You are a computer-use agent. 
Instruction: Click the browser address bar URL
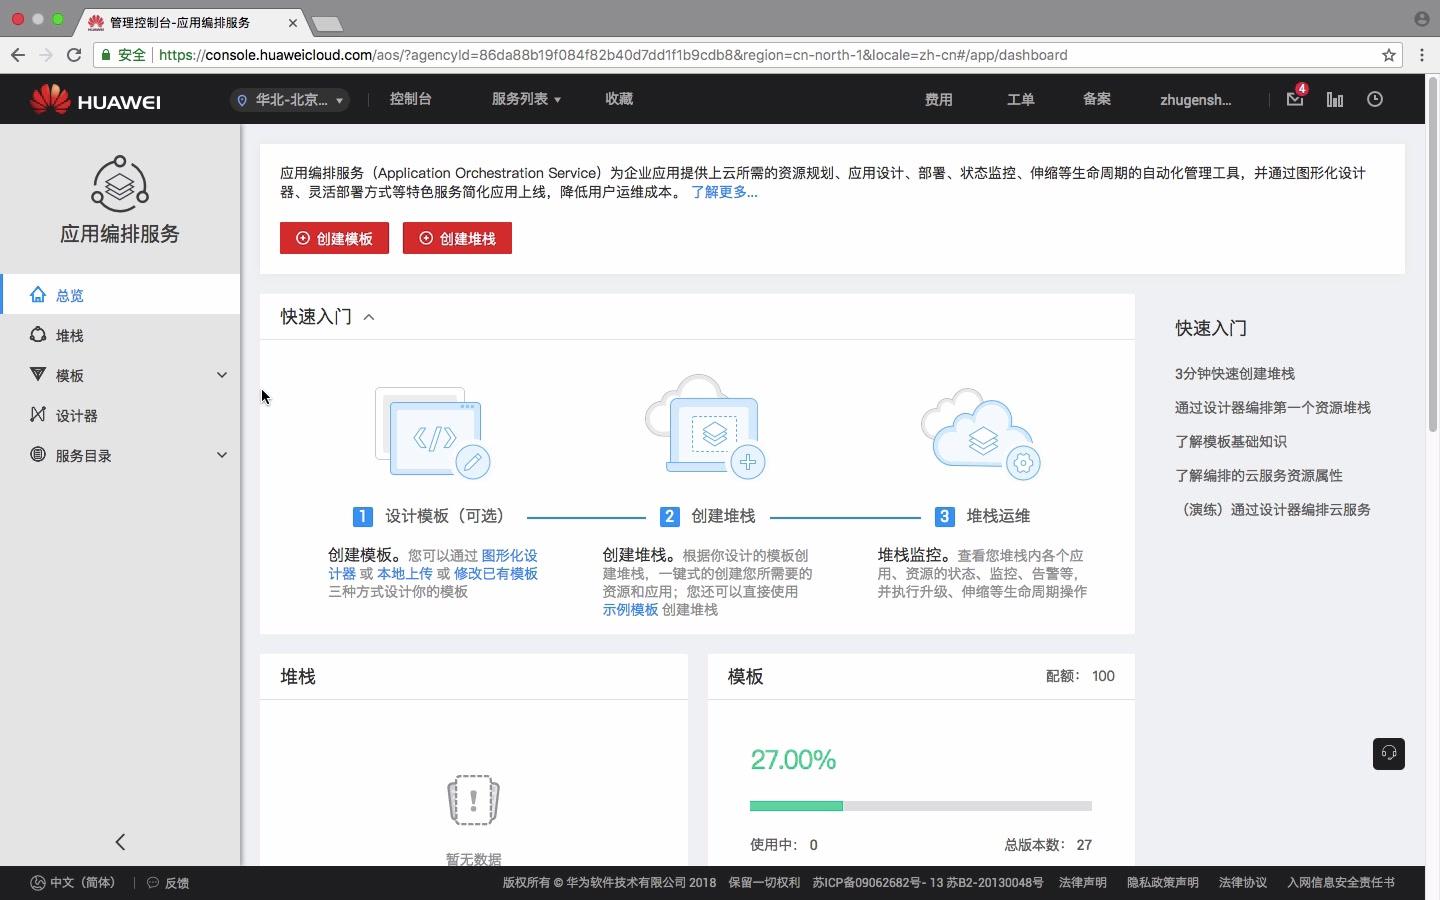tap(613, 55)
